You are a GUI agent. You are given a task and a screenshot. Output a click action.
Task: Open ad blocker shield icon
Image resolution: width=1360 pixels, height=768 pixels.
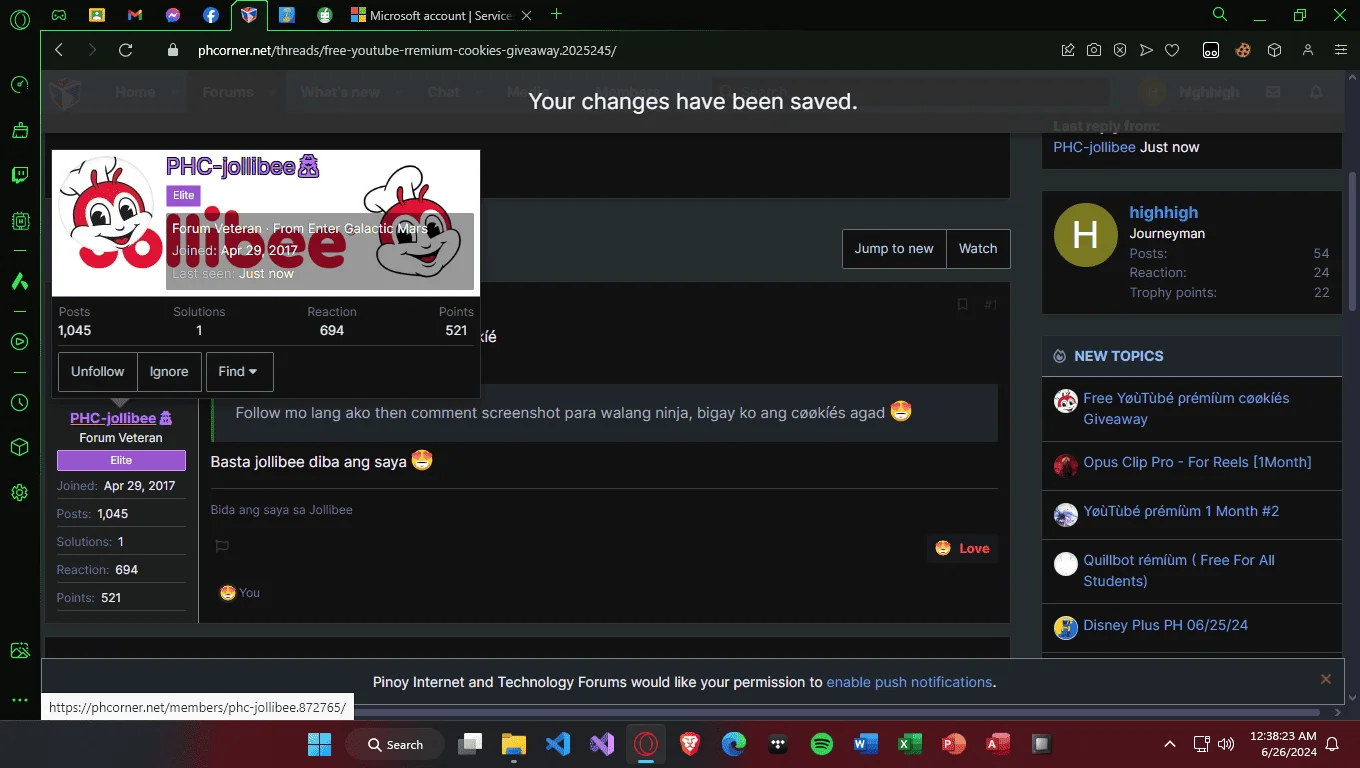1120,50
